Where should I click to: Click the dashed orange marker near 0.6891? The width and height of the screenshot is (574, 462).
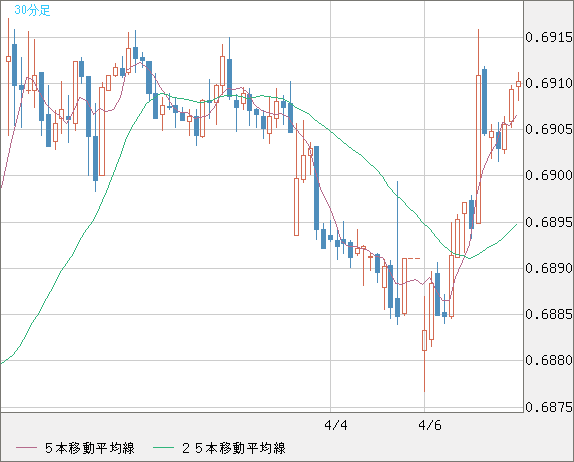pos(414,259)
